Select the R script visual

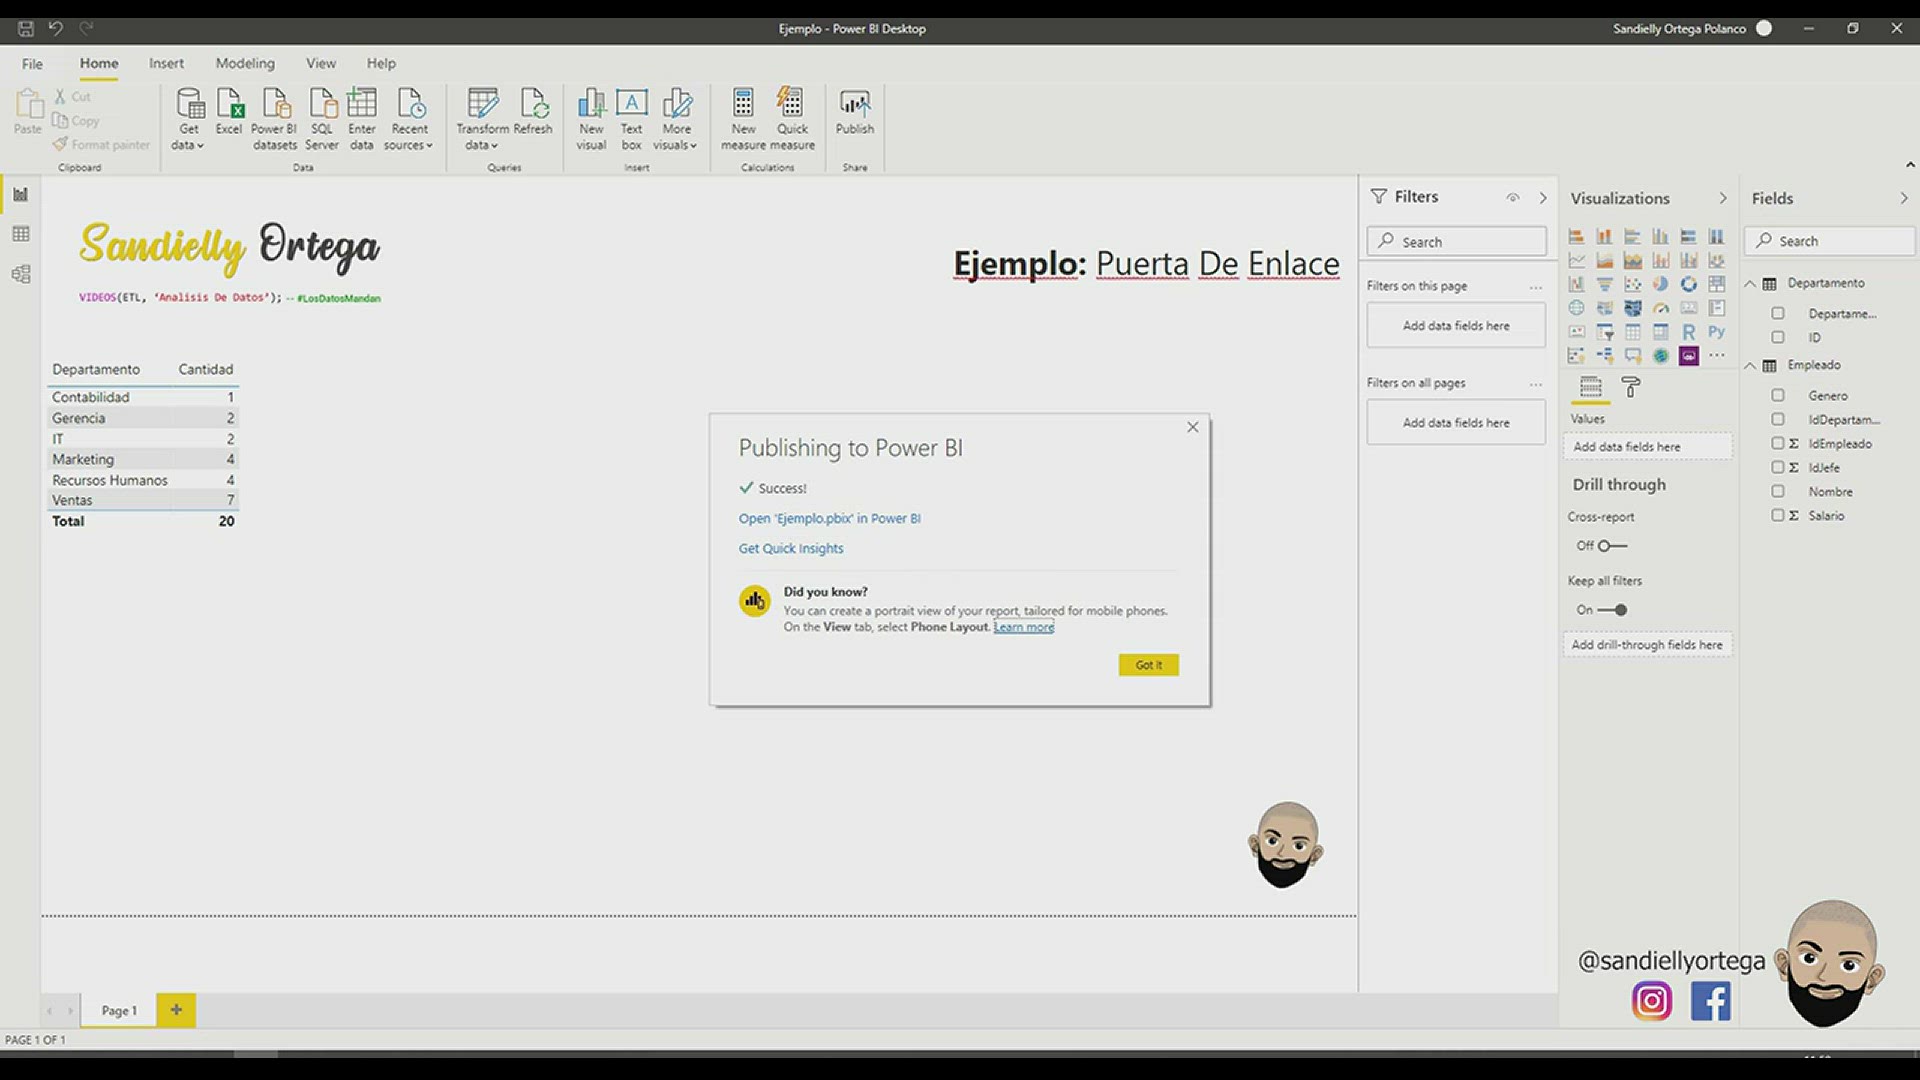(x=1688, y=332)
